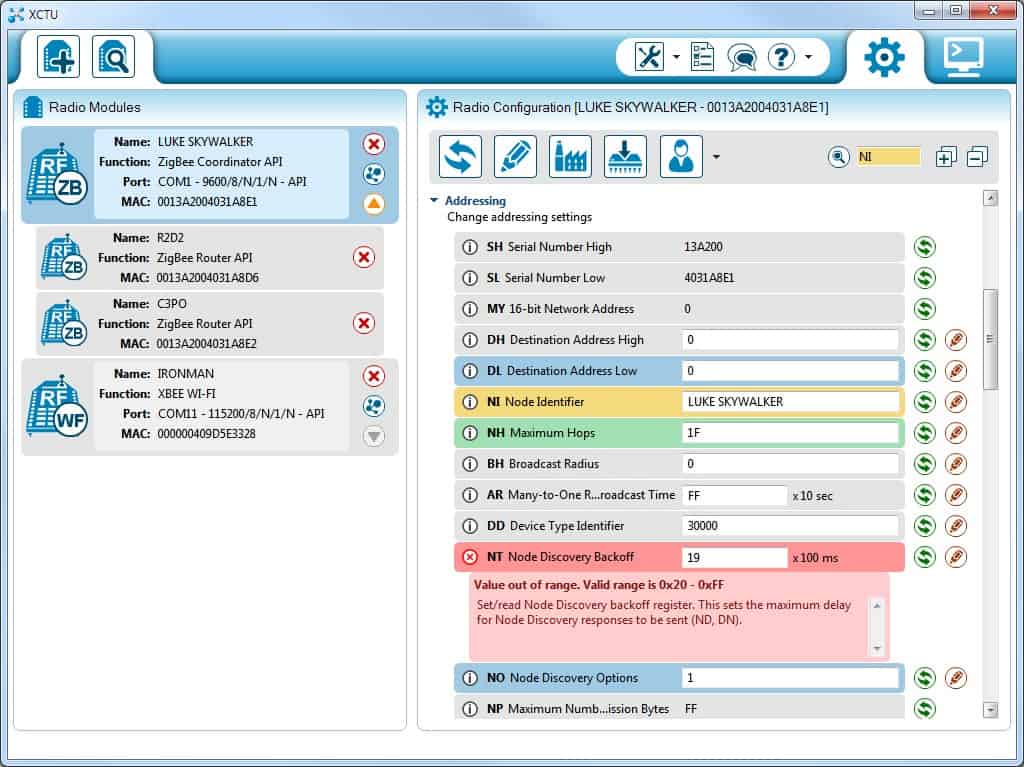Click NT Node Discovery Backoff field
This screenshot has height=767, width=1024.
[x=735, y=557]
